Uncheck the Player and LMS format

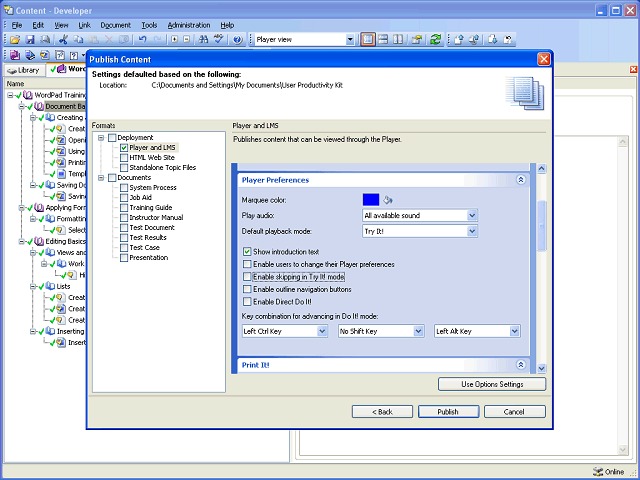click(124, 148)
